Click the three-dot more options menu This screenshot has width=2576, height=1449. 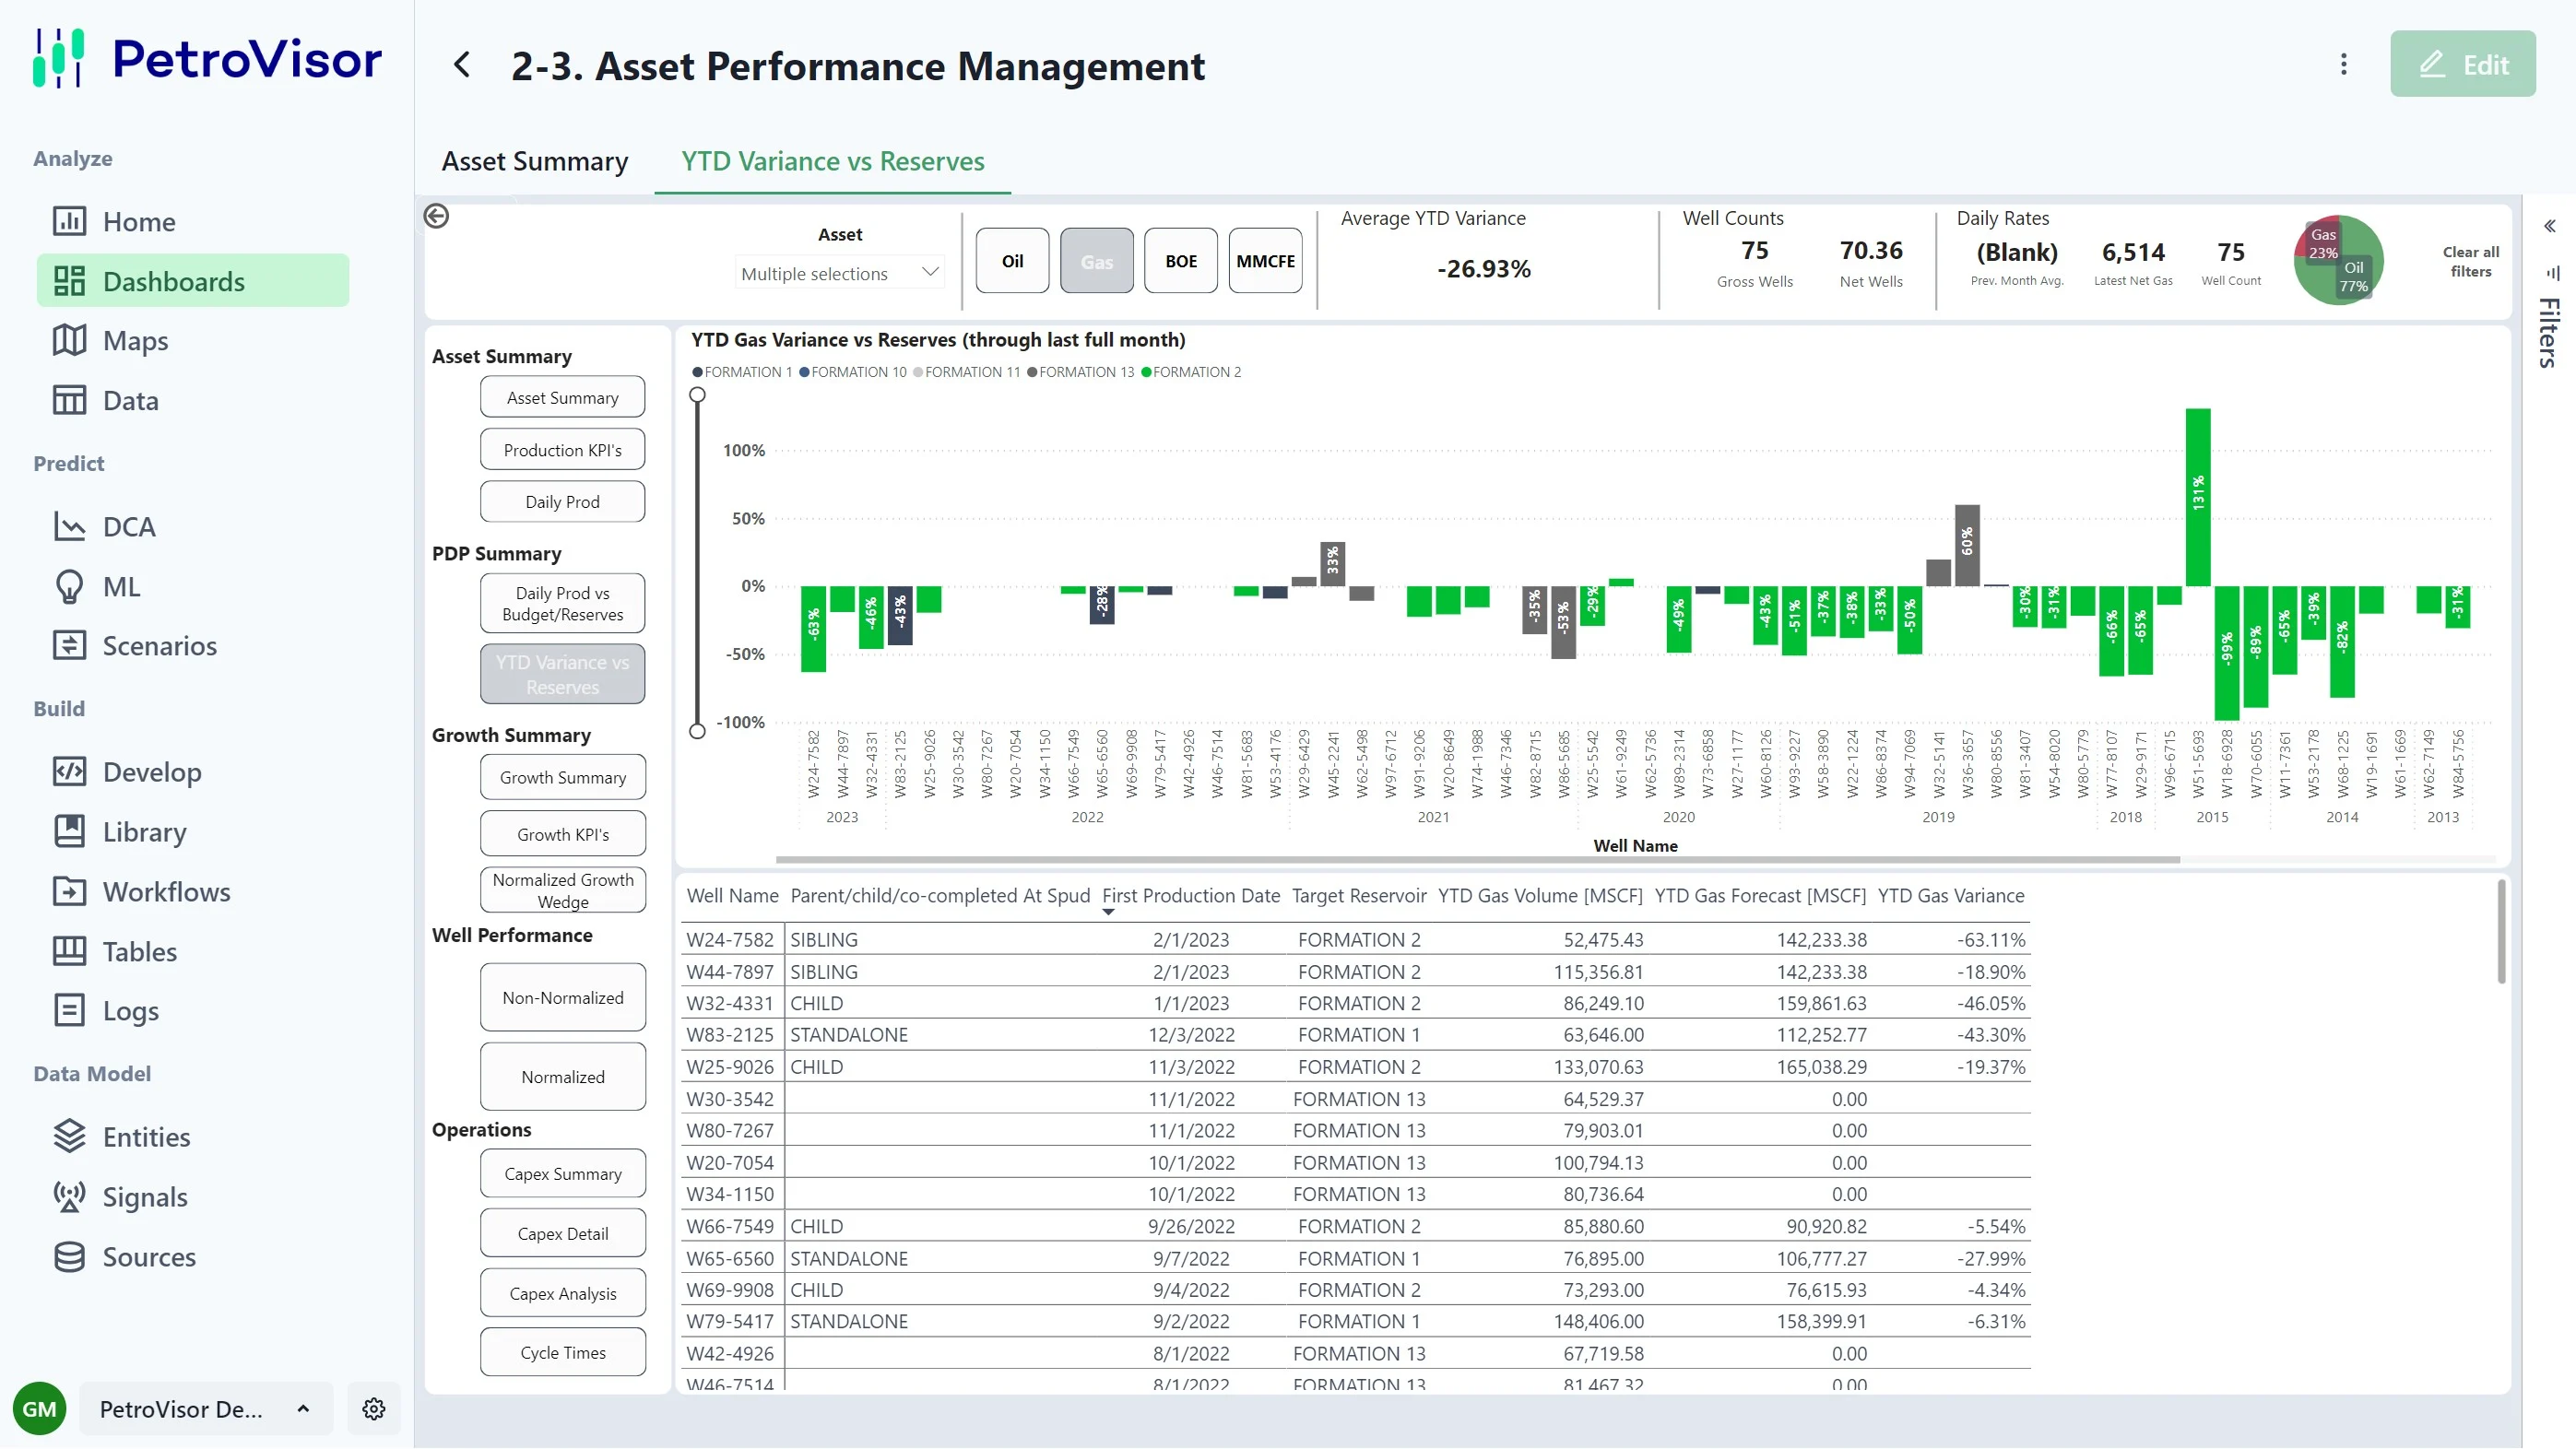[2343, 65]
